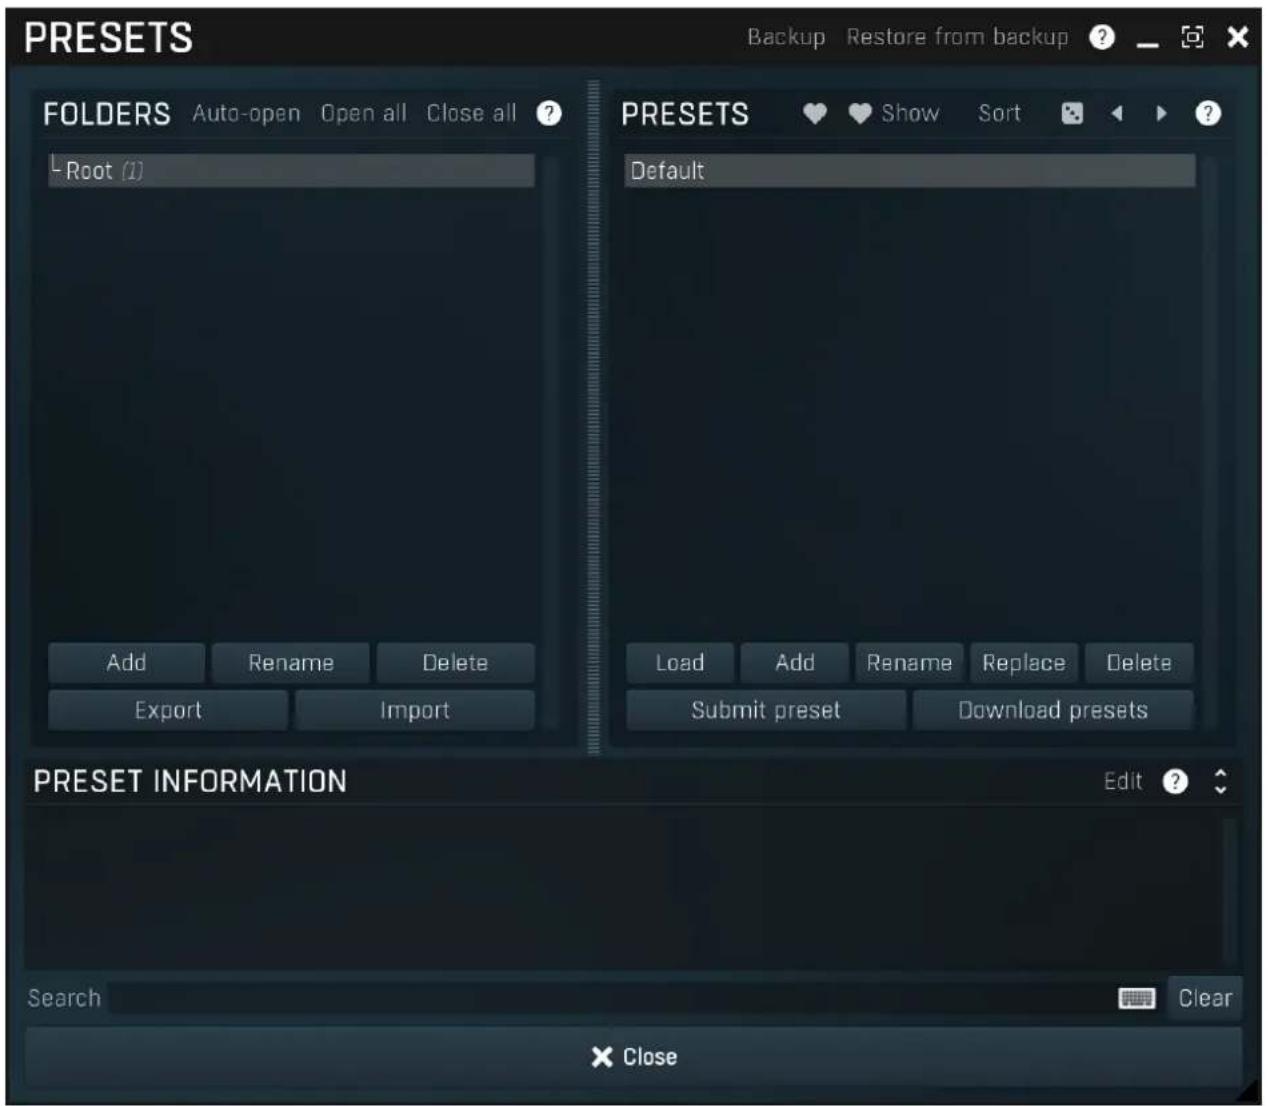Mark preset as favorite with heart icon

(815, 113)
